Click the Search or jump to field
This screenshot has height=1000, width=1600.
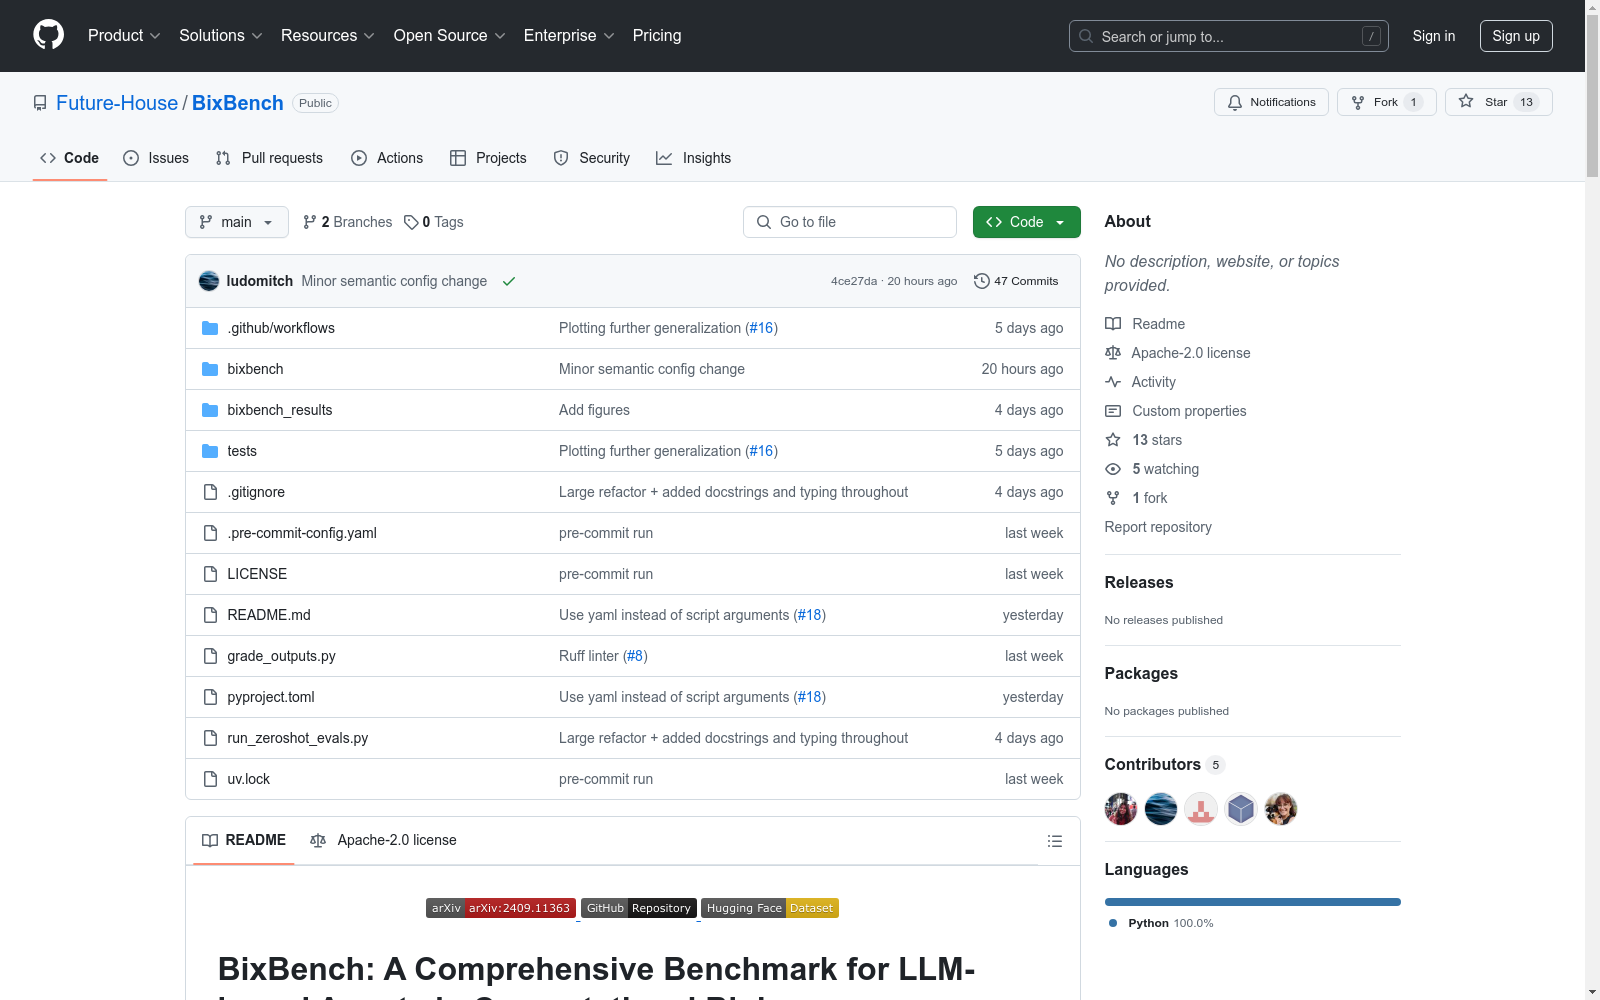(1229, 36)
